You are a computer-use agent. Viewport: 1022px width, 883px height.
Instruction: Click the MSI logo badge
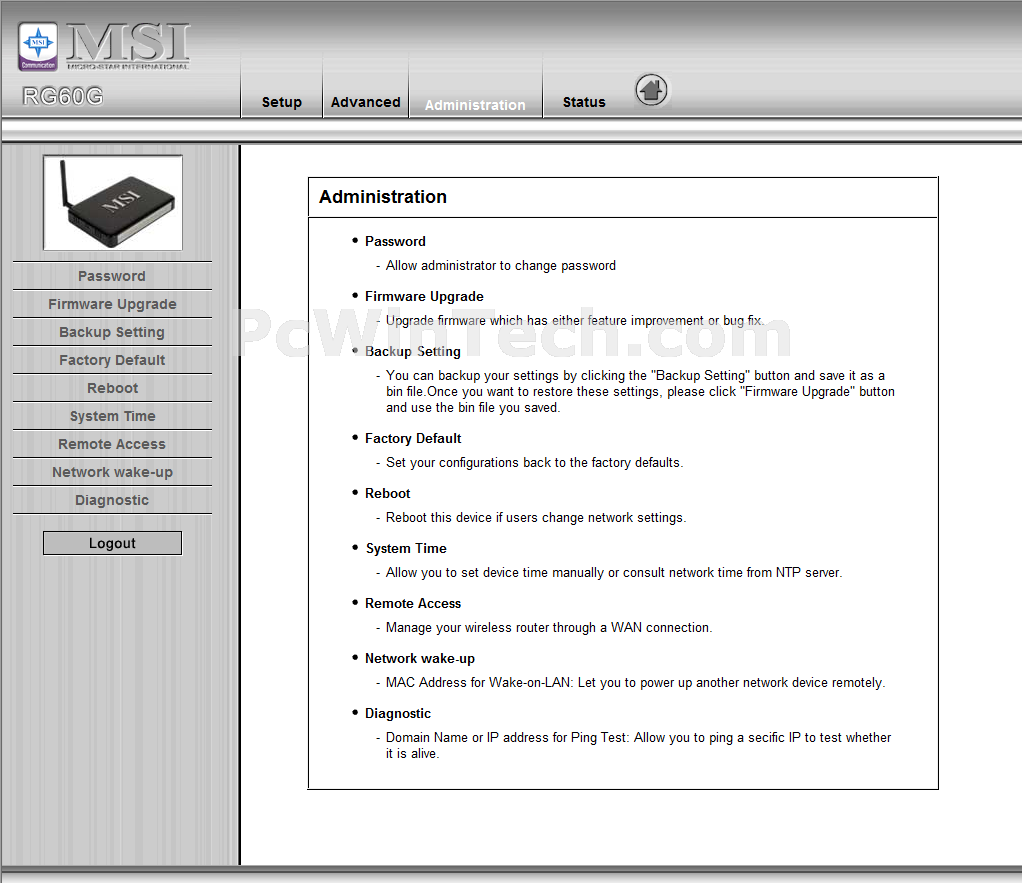(38, 46)
